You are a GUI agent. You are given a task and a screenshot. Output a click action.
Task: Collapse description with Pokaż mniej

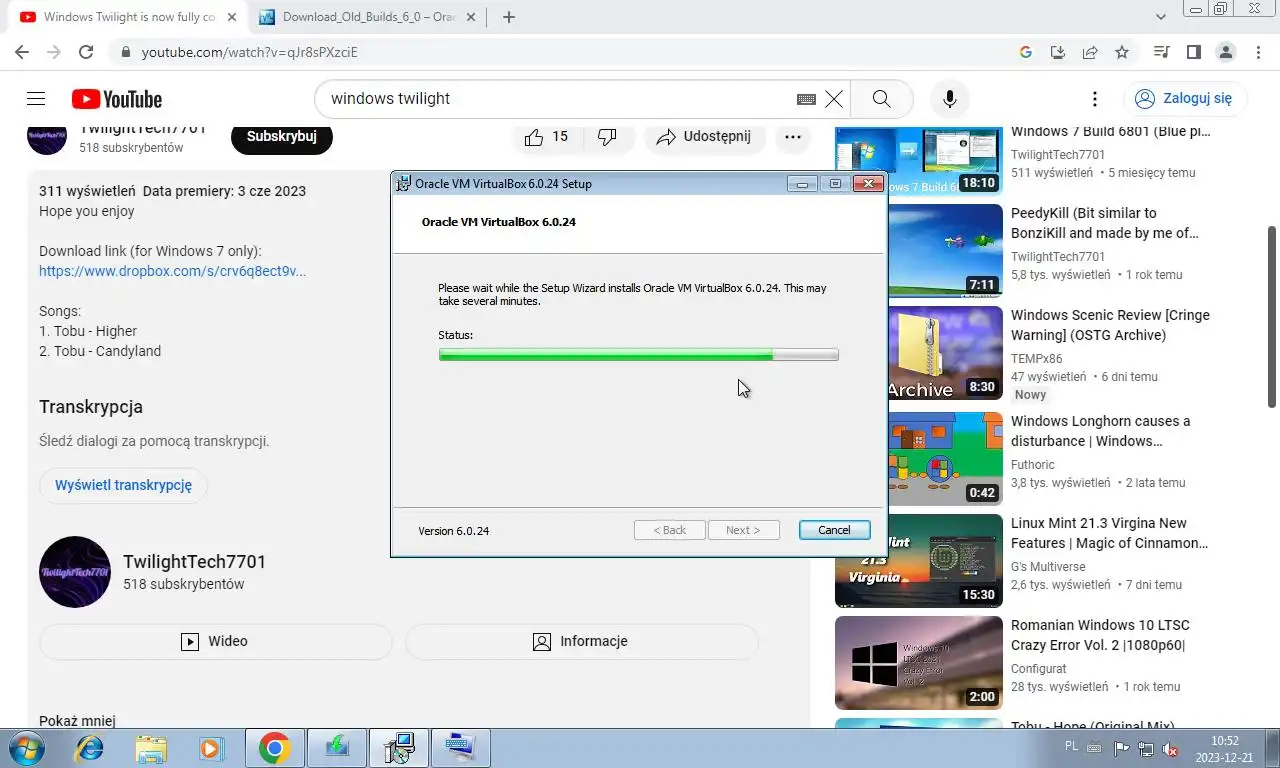(77, 720)
